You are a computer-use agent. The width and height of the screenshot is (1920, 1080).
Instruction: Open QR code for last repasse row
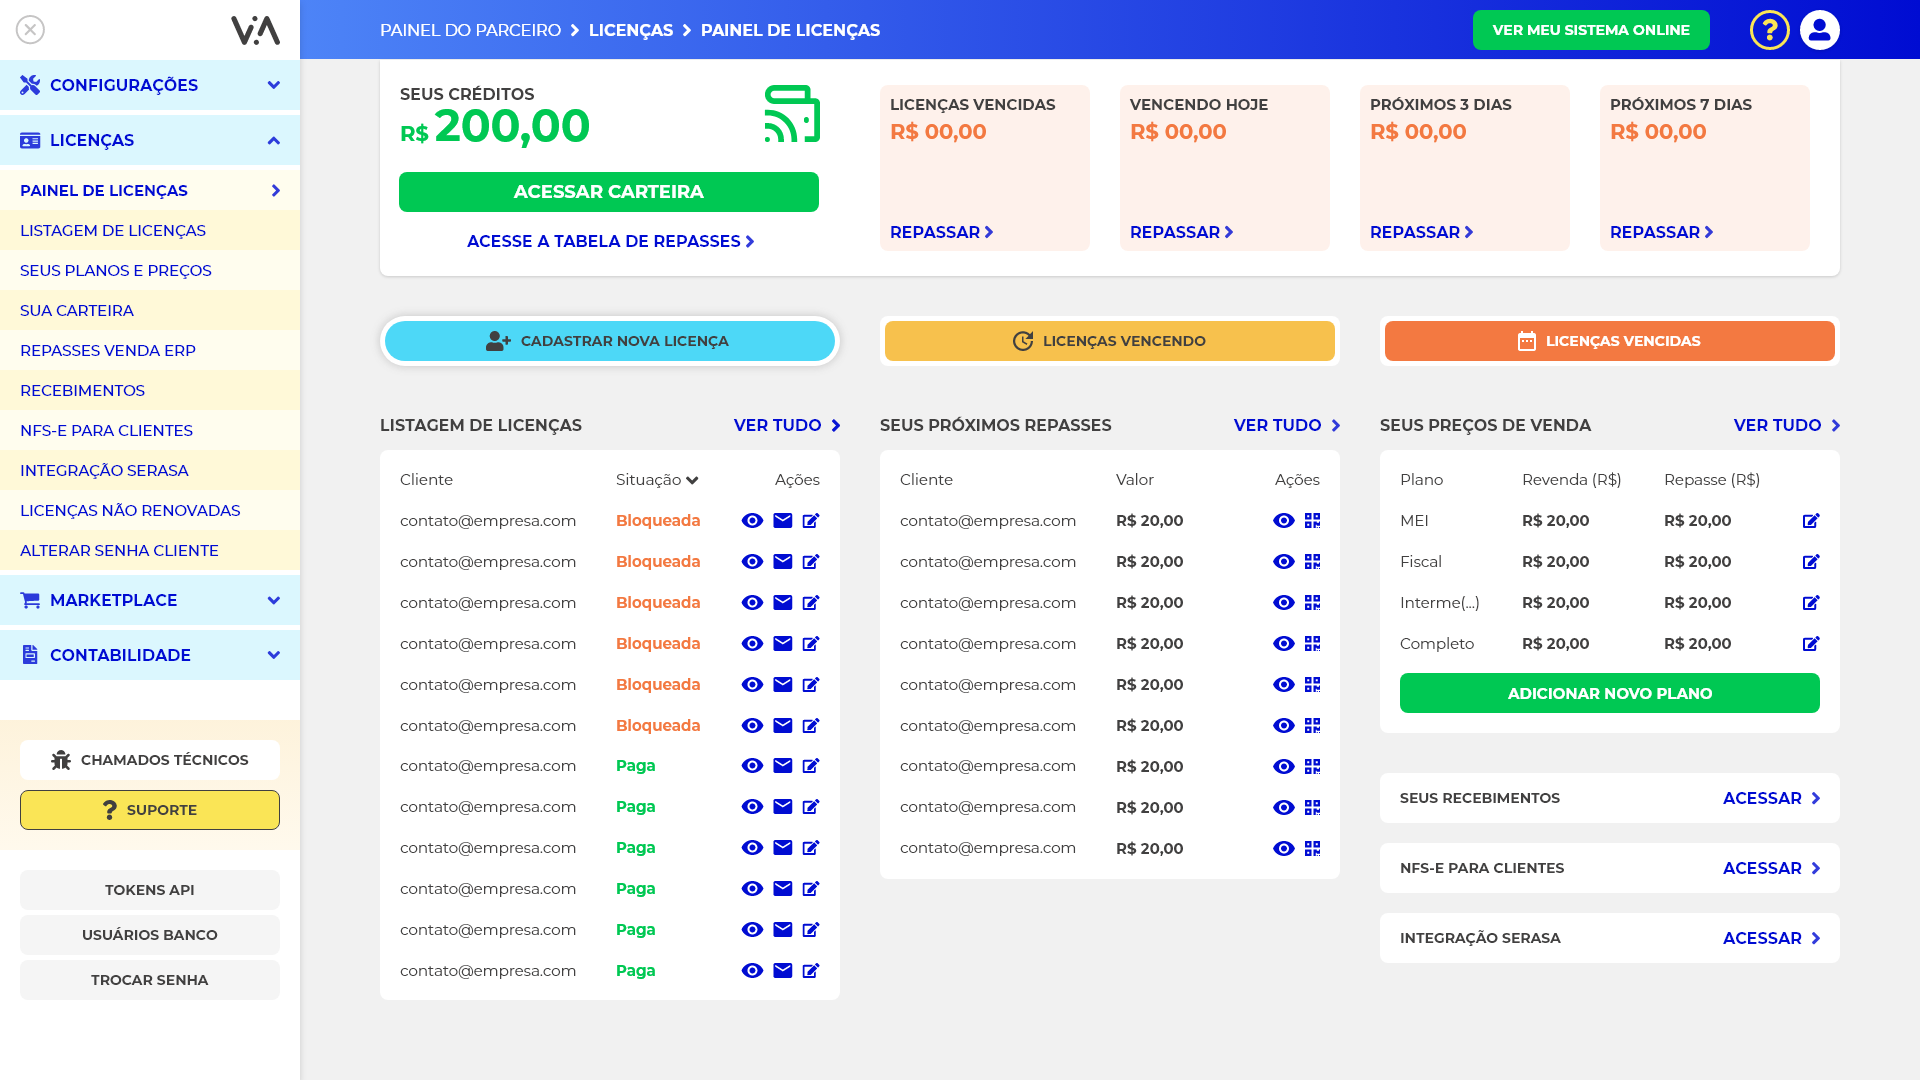click(x=1313, y=849)
